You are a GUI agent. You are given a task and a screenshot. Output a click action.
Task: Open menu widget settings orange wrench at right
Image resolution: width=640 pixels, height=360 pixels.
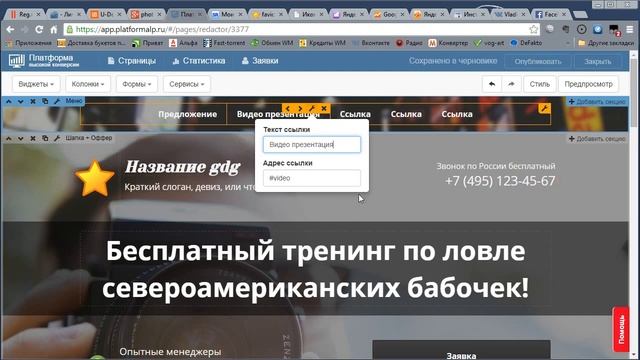[544, 108]
